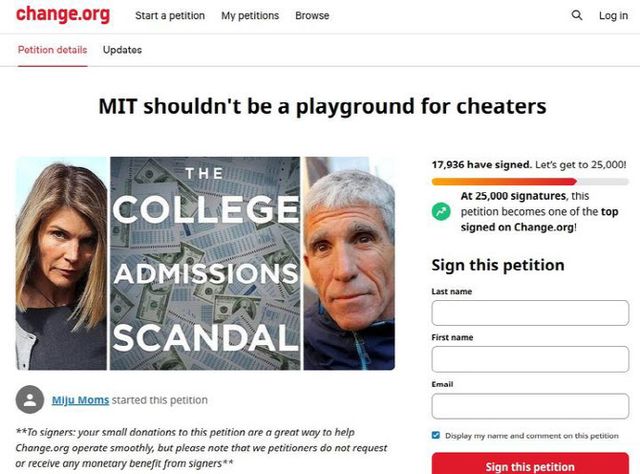Focus the Last name field
The height and width of the screenshot is (474, 640).
[x=530, y=313]
